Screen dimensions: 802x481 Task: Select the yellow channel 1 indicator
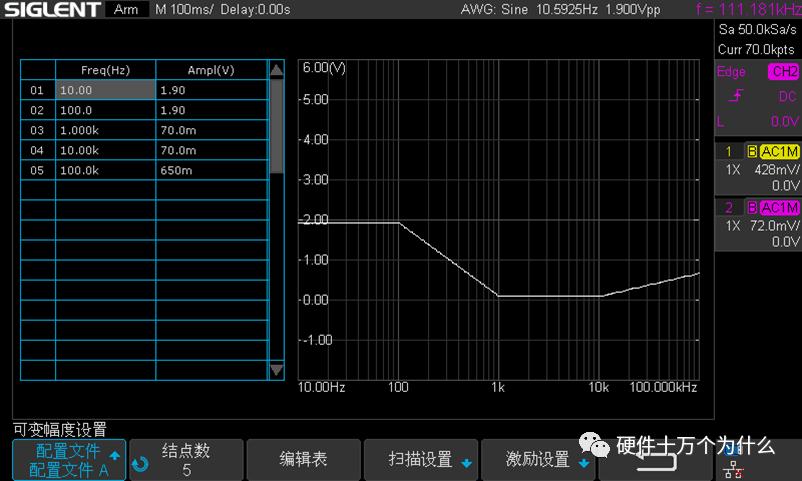(729, 151)
